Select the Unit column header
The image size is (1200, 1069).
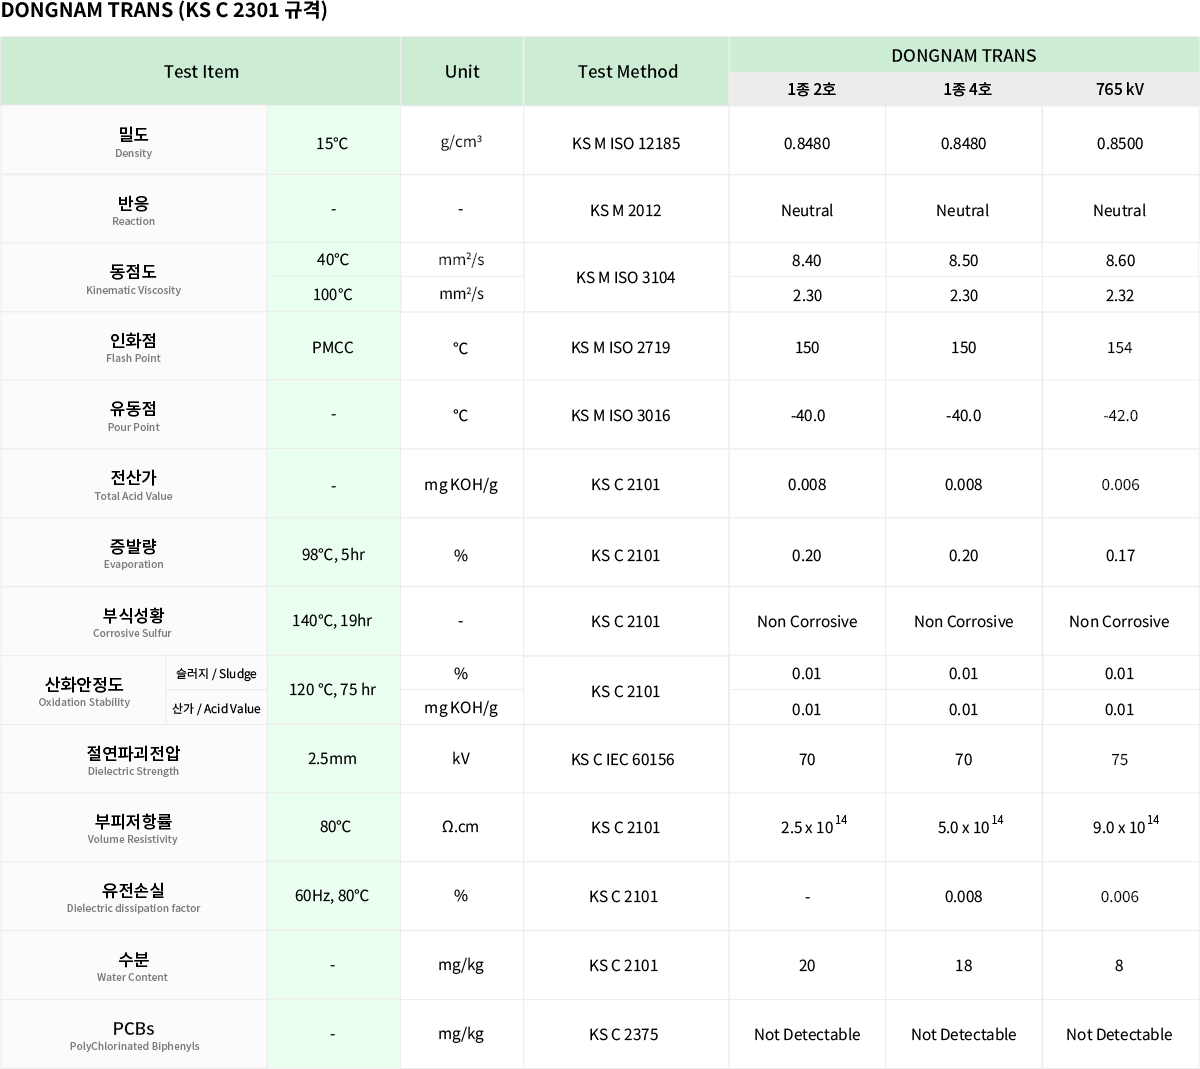pos(462,72)
